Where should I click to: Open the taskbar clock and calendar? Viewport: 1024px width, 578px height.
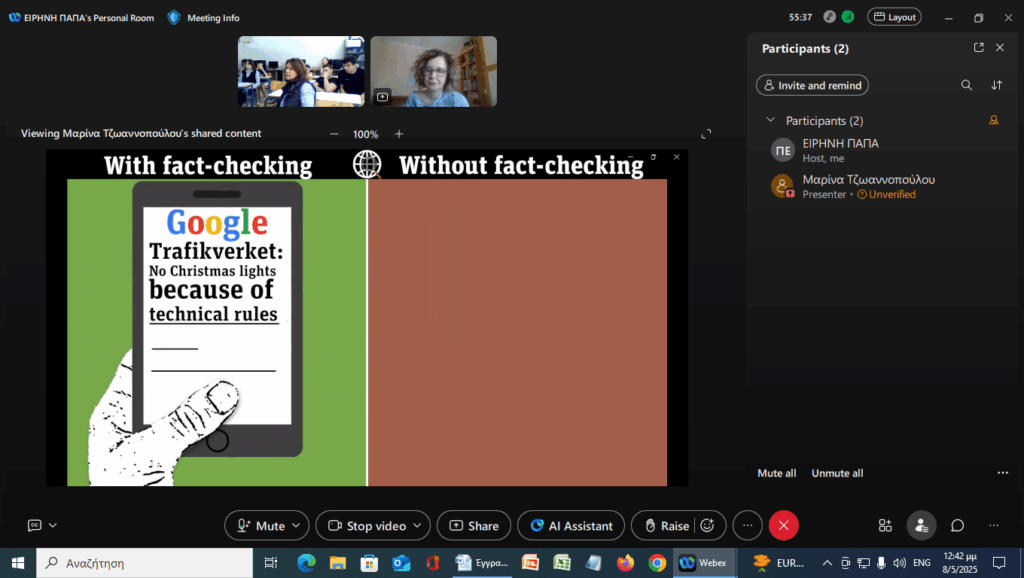click(x=960, y=563)
